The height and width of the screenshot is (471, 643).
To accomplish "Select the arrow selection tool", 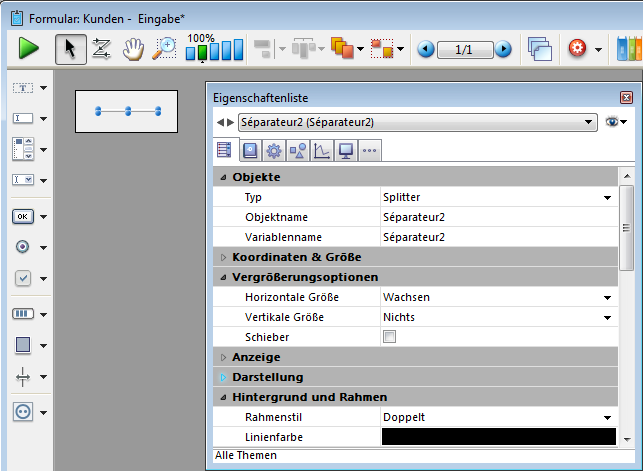I will point(70,48).
